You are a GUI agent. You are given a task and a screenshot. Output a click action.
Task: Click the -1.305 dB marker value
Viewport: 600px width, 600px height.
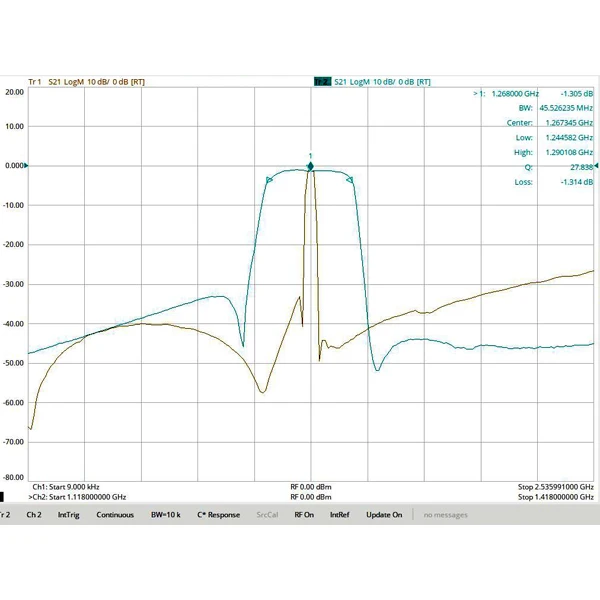pyautogui.click(x=577, y=94)
